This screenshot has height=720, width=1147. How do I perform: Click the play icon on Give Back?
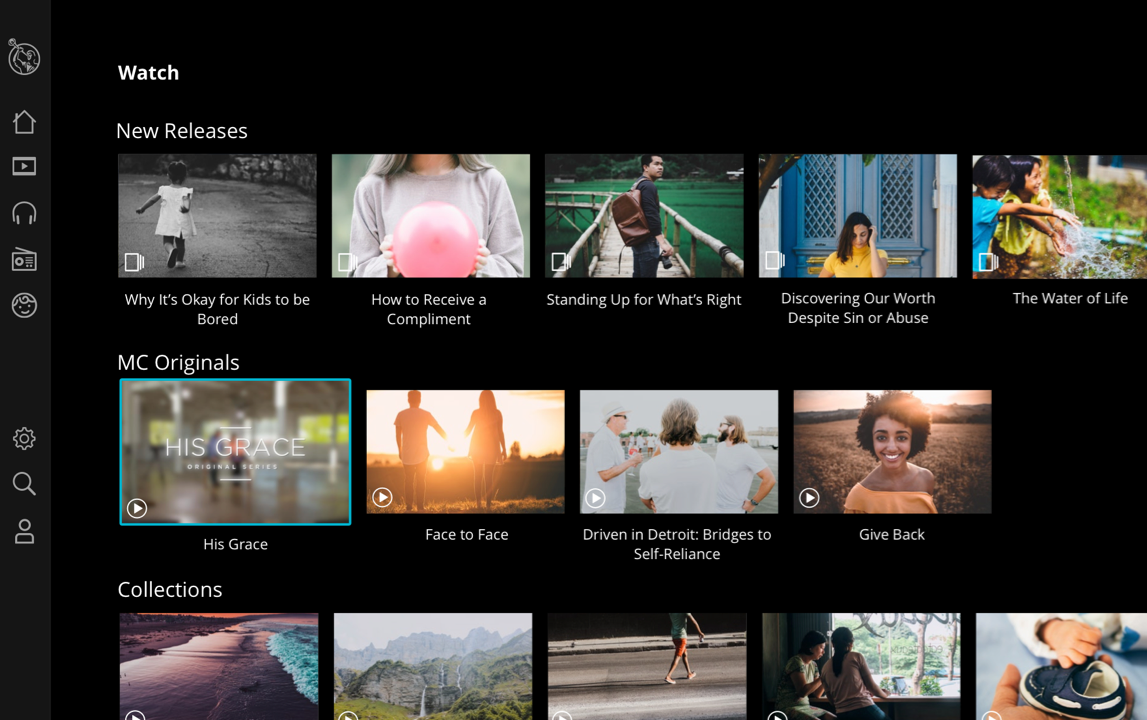pos(809,498)
